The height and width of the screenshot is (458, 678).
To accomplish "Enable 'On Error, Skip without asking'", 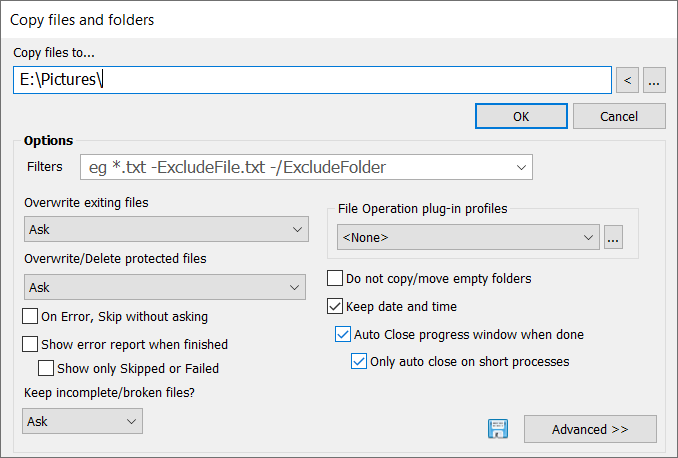I will tap(31, 316).
